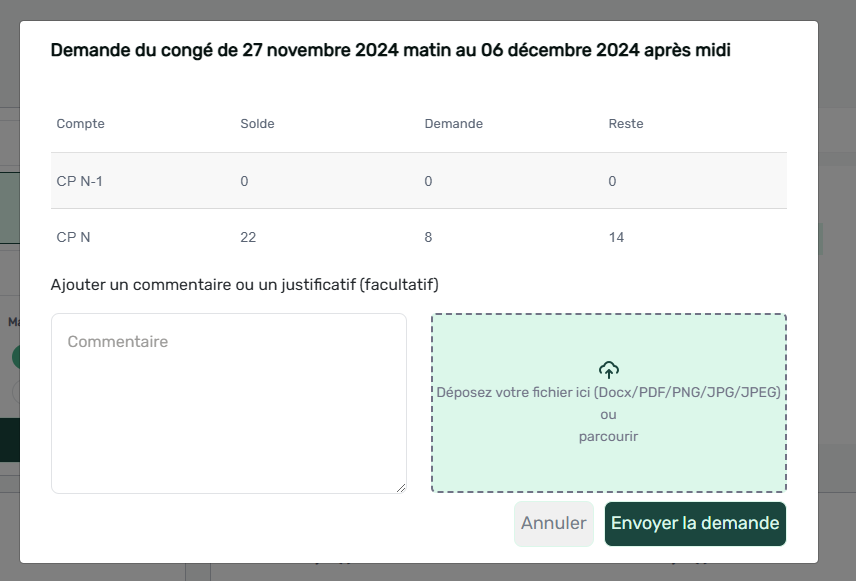
Task: Click the Annuler button
Action: 553,523
